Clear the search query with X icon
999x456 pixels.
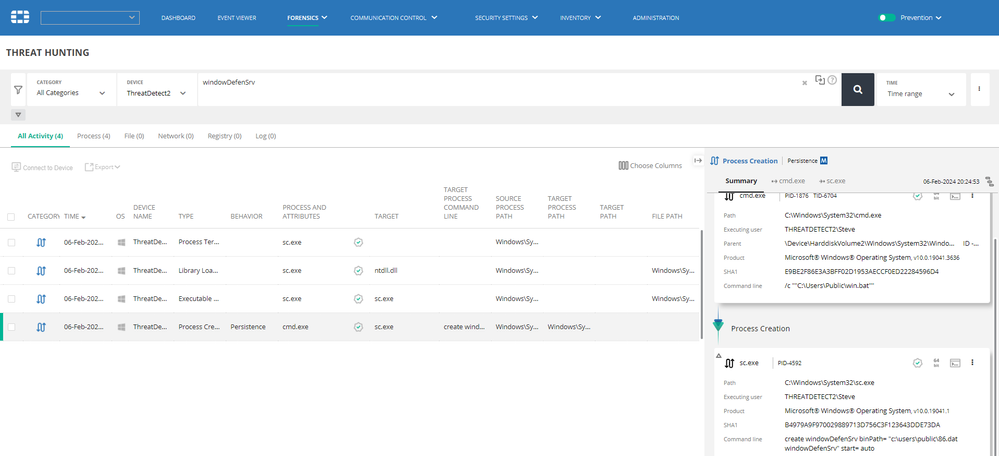(x=804, y=83)
